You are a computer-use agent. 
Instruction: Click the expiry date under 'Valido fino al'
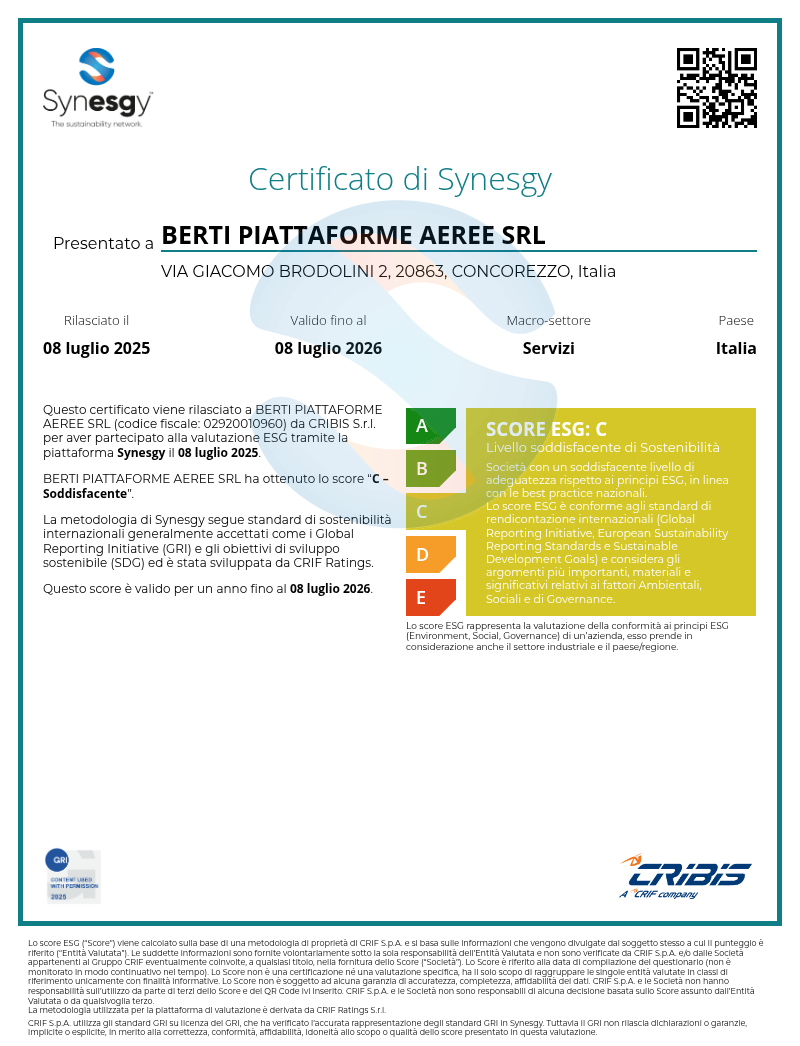328,349
